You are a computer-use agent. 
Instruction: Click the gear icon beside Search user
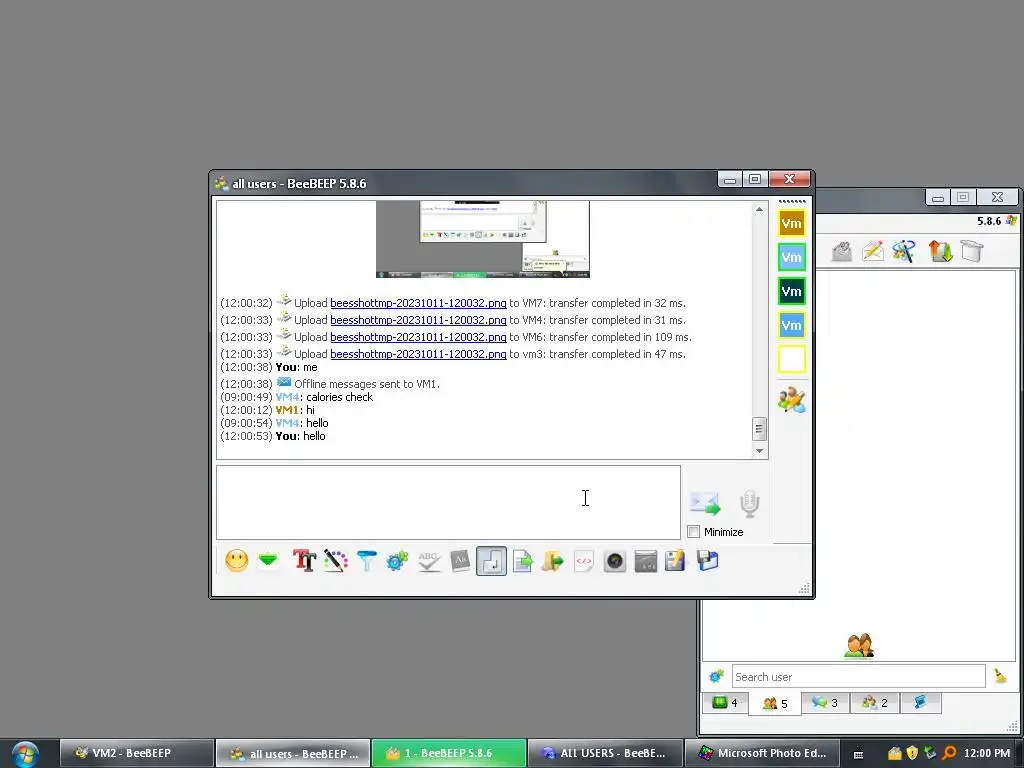tap(716, 677)
